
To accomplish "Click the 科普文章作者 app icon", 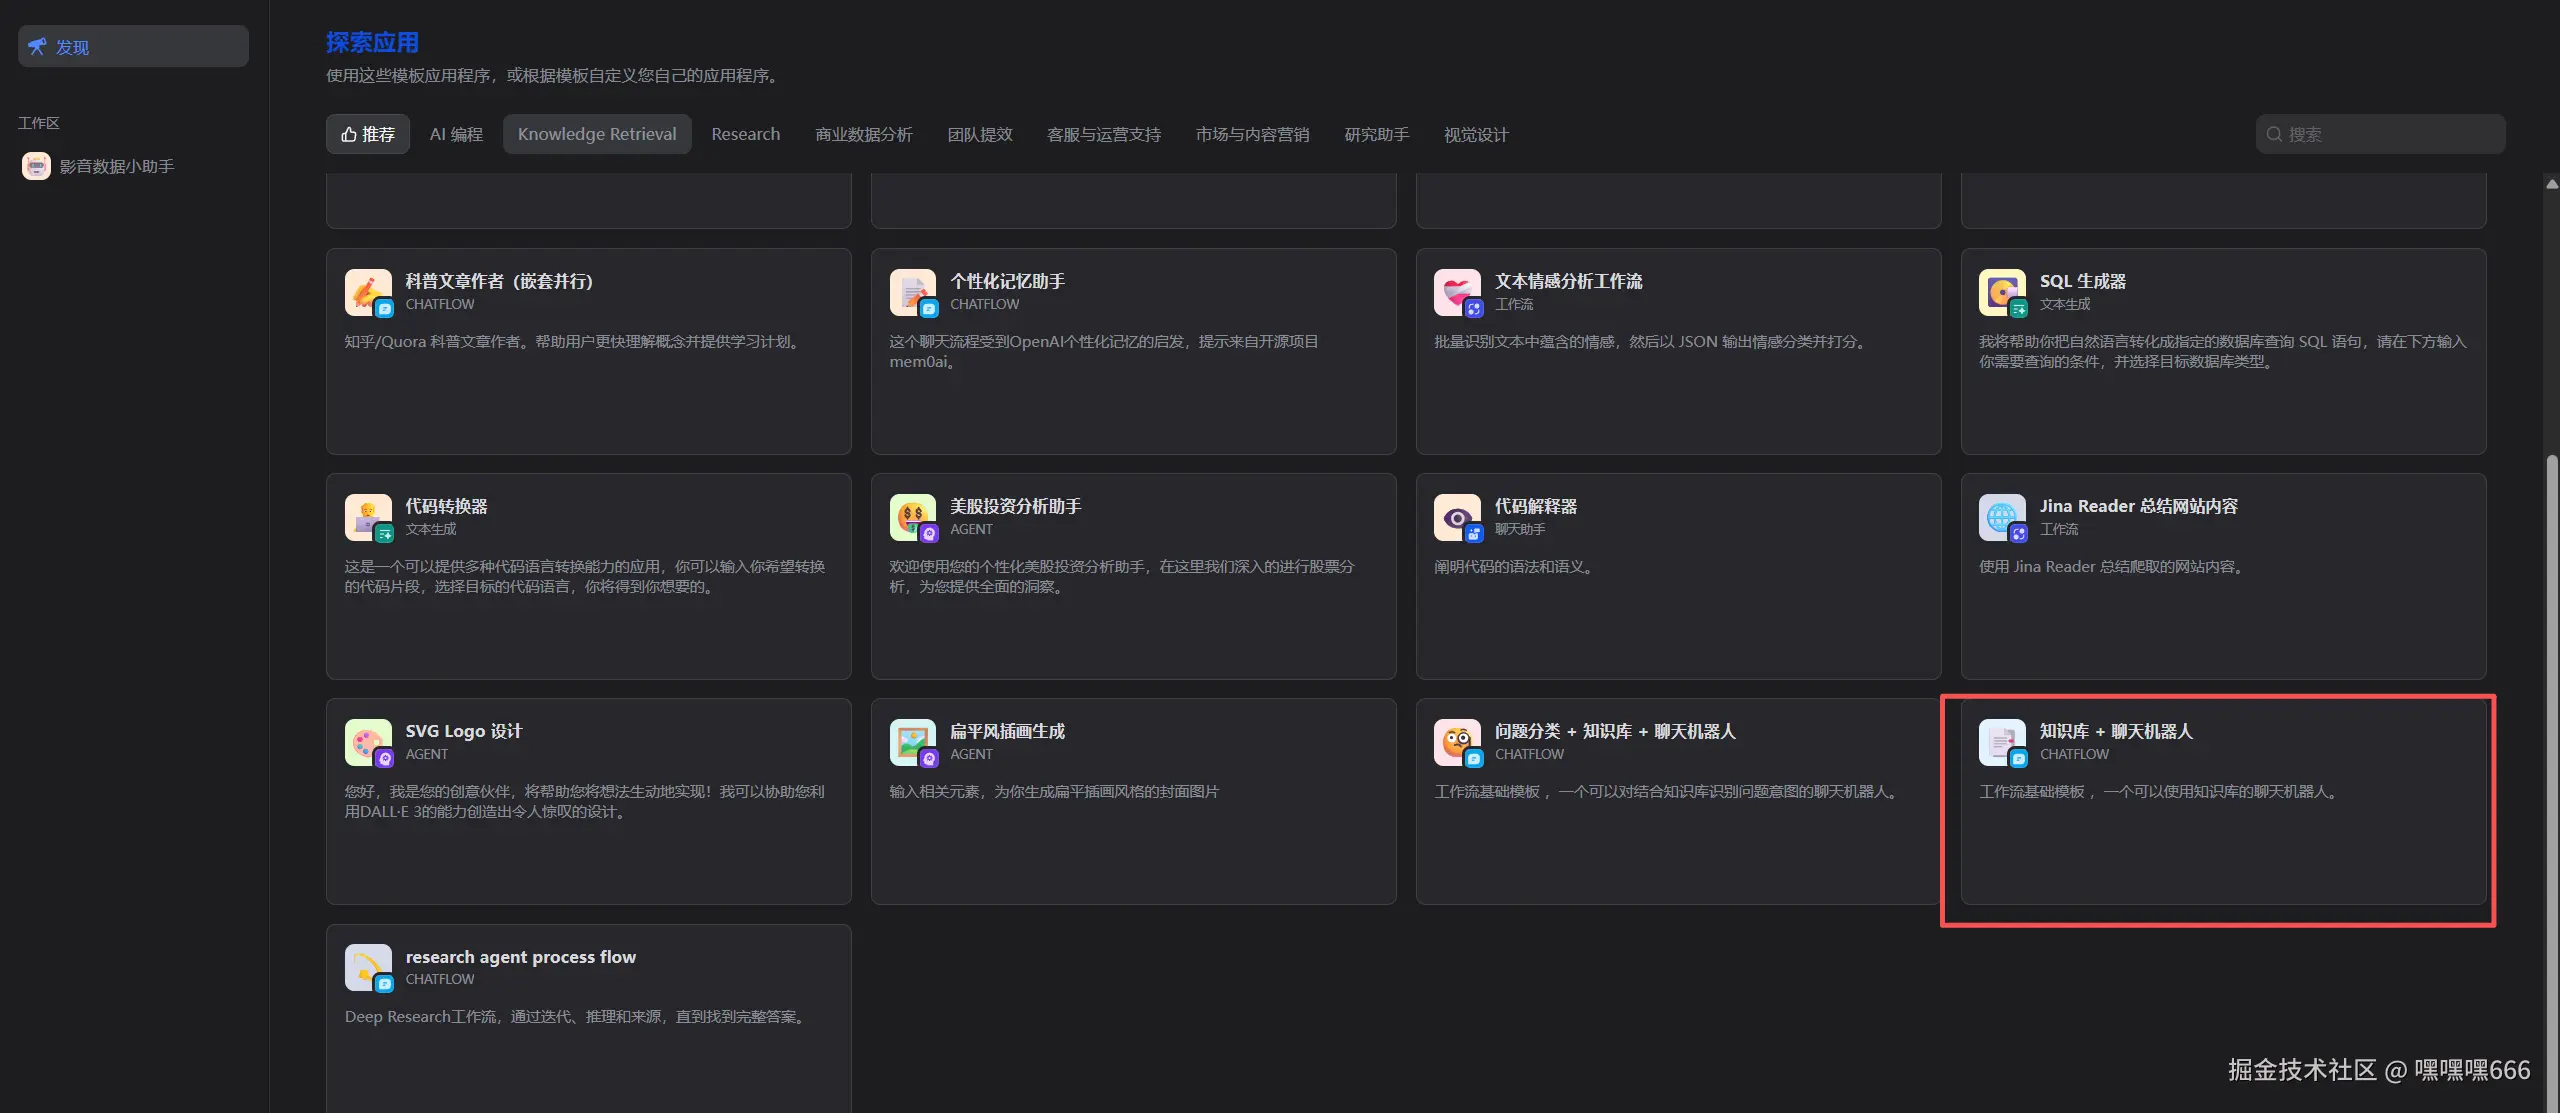I will point(368,292).
